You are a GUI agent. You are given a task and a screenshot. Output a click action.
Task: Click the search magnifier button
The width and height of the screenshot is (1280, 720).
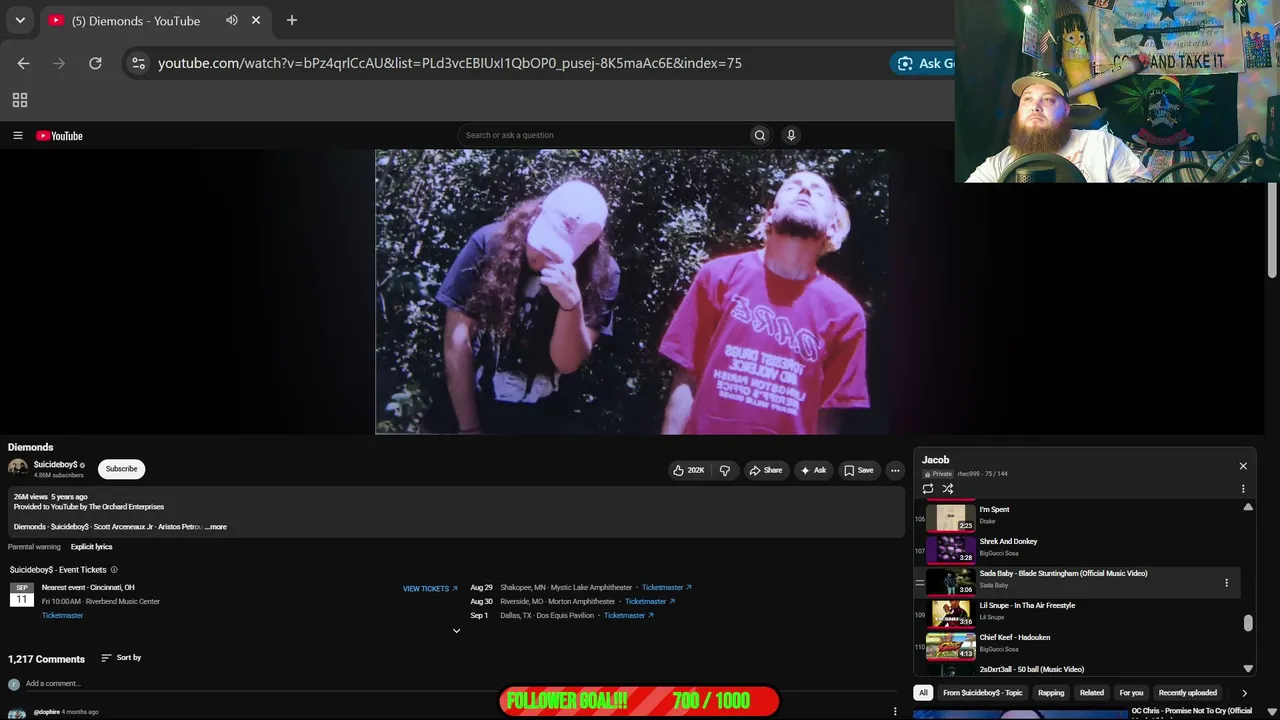[x=760, y=135]
